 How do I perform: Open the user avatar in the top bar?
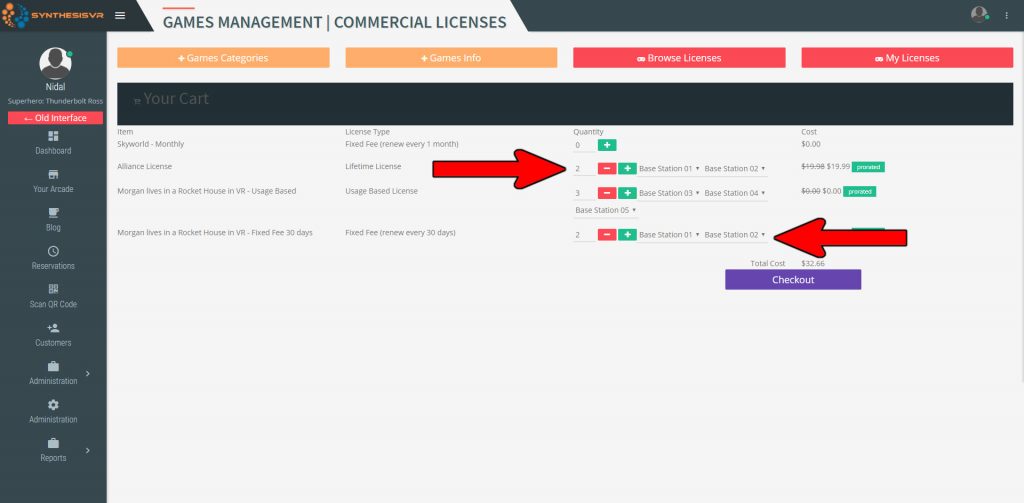(978, 14)
